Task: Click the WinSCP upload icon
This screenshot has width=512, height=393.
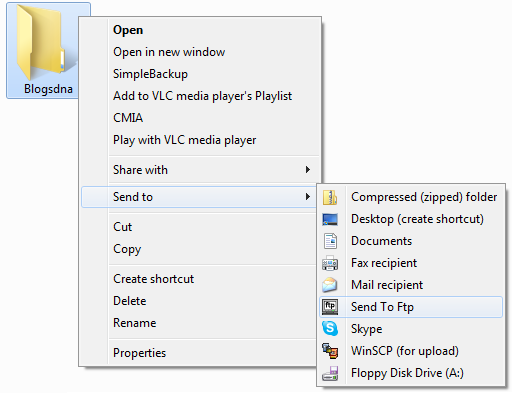Action: point(330,351)
